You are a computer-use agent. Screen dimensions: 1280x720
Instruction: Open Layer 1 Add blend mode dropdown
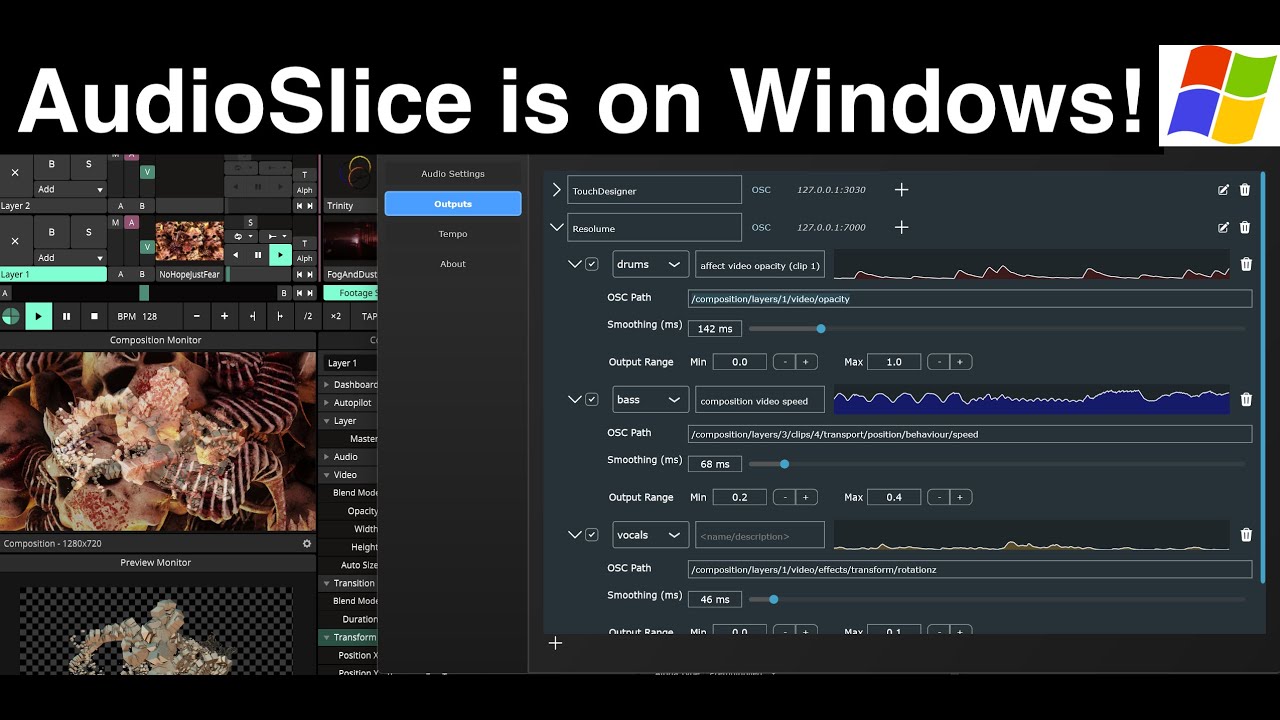70,256
